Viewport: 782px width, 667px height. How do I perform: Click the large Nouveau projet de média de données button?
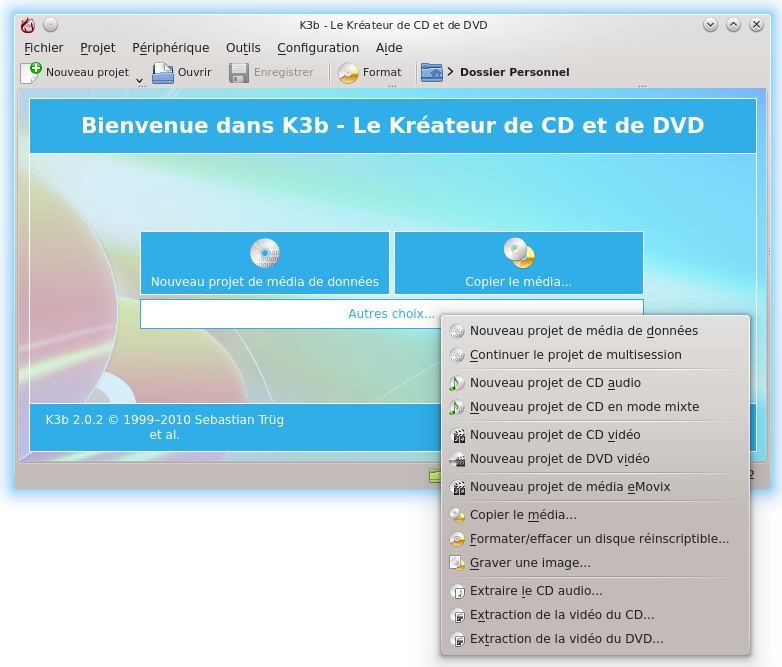[265, 263]
